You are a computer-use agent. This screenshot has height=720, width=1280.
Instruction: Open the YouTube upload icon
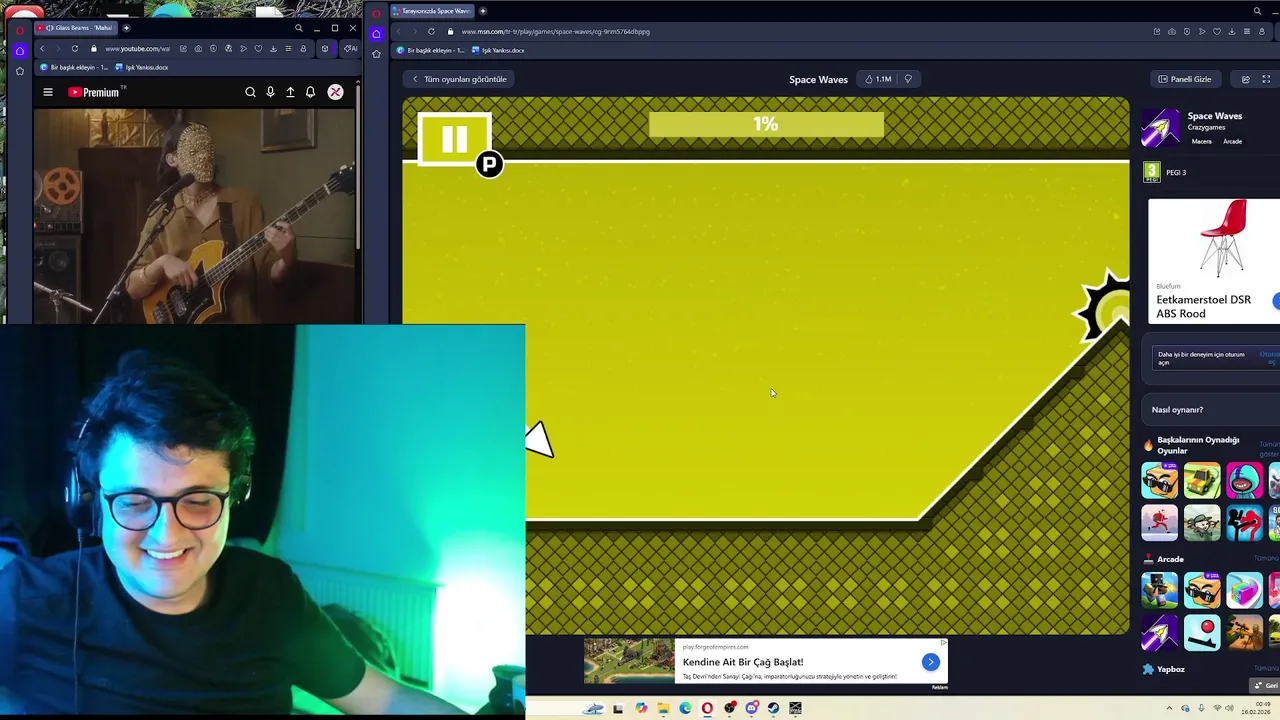(x=290, y=92)
